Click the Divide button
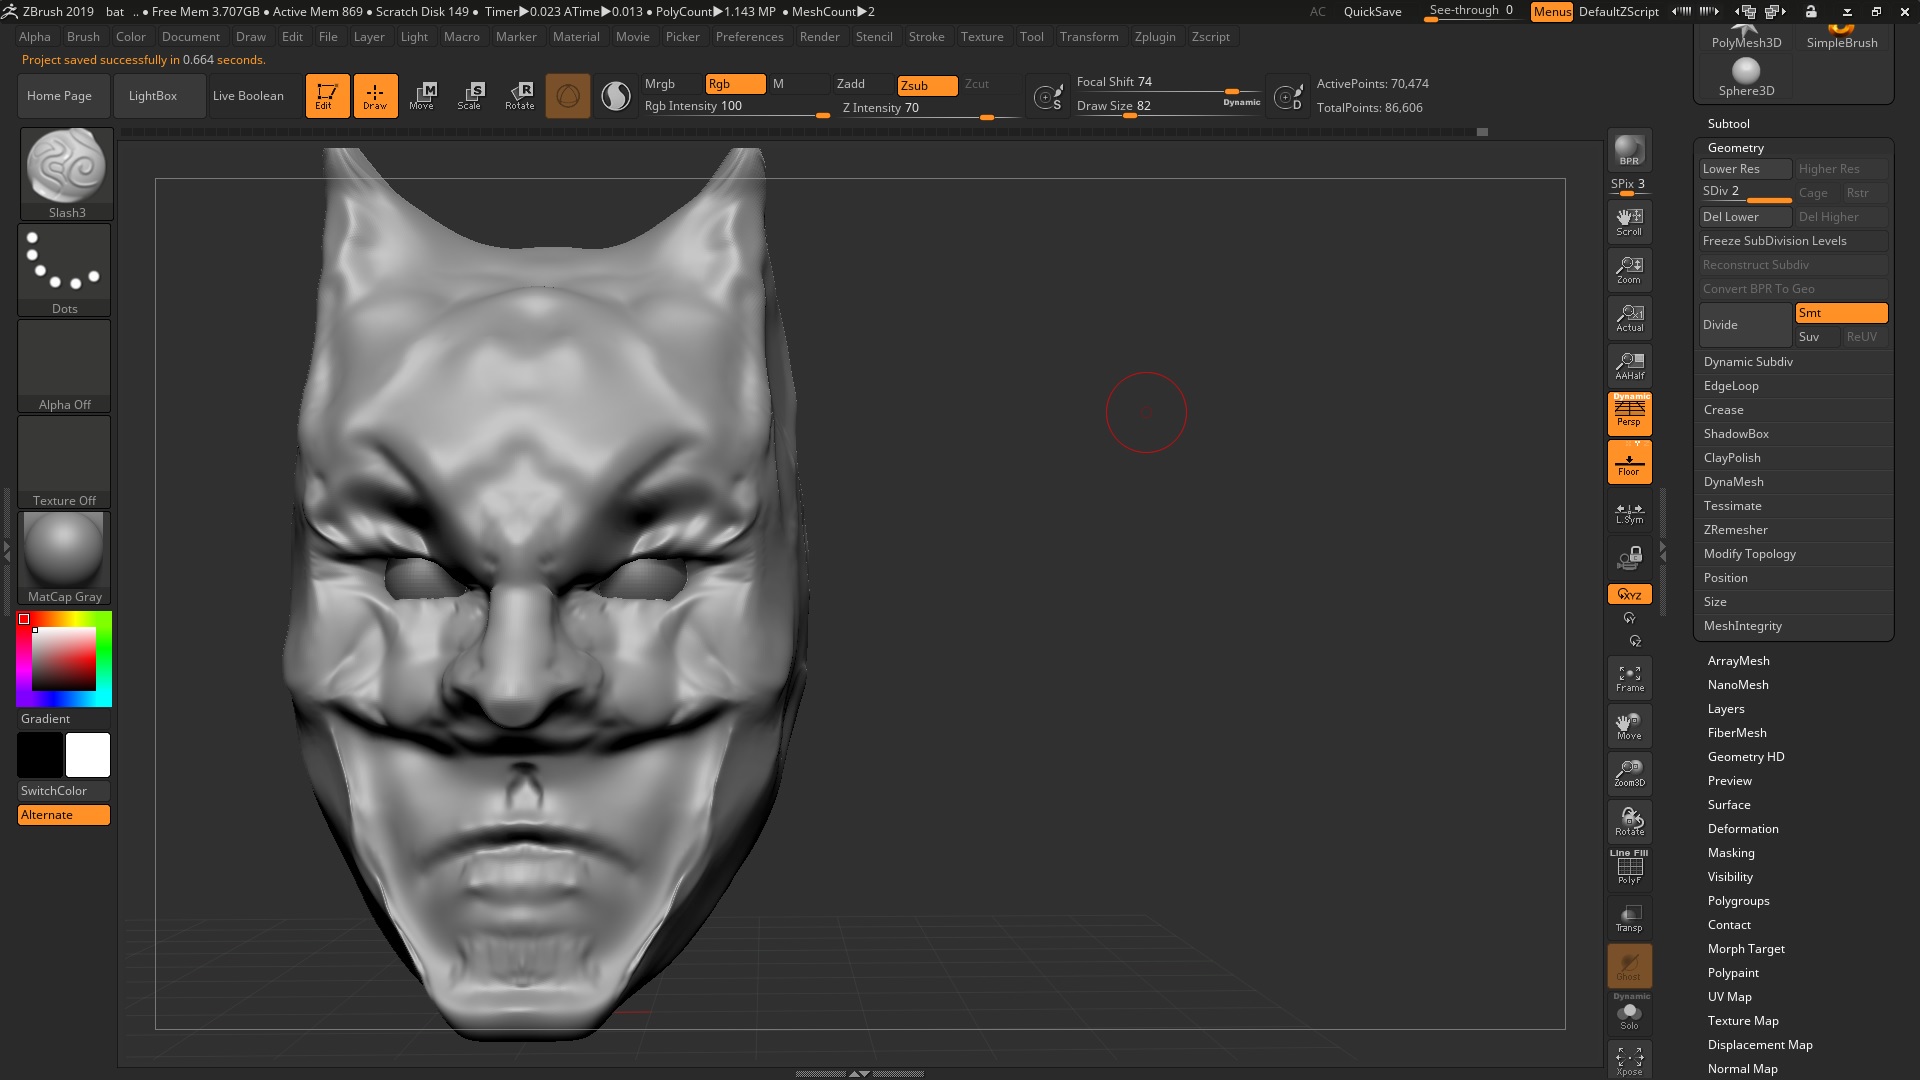The width and height of the screenshot is (1920, 1080). (1745, 325)
